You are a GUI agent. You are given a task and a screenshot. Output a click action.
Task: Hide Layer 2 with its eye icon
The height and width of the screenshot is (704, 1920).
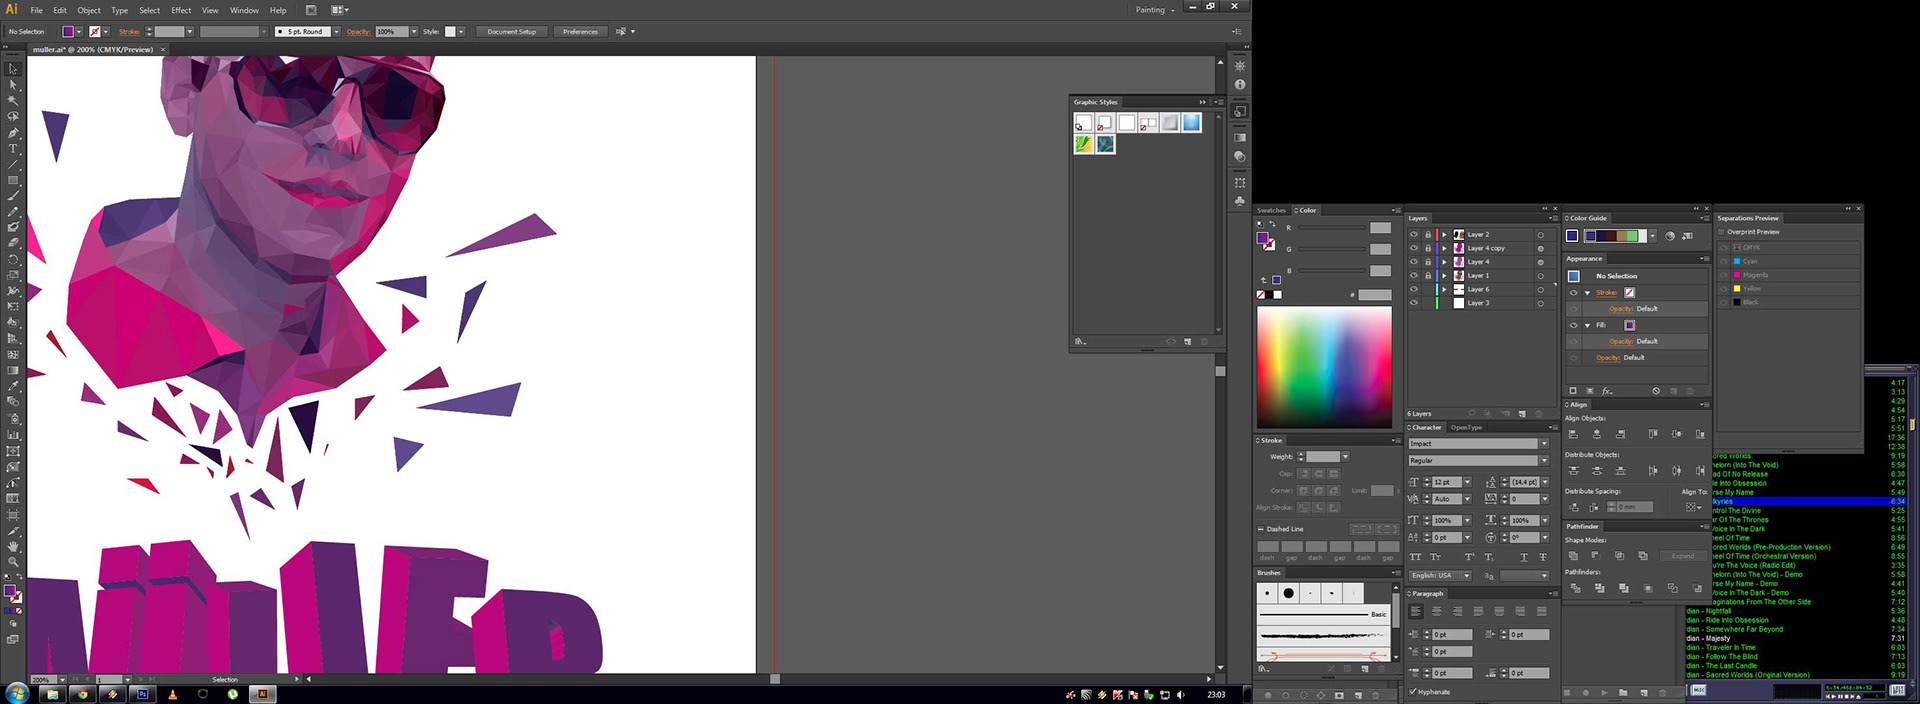pyautogui.click(x=1414, y=235)
